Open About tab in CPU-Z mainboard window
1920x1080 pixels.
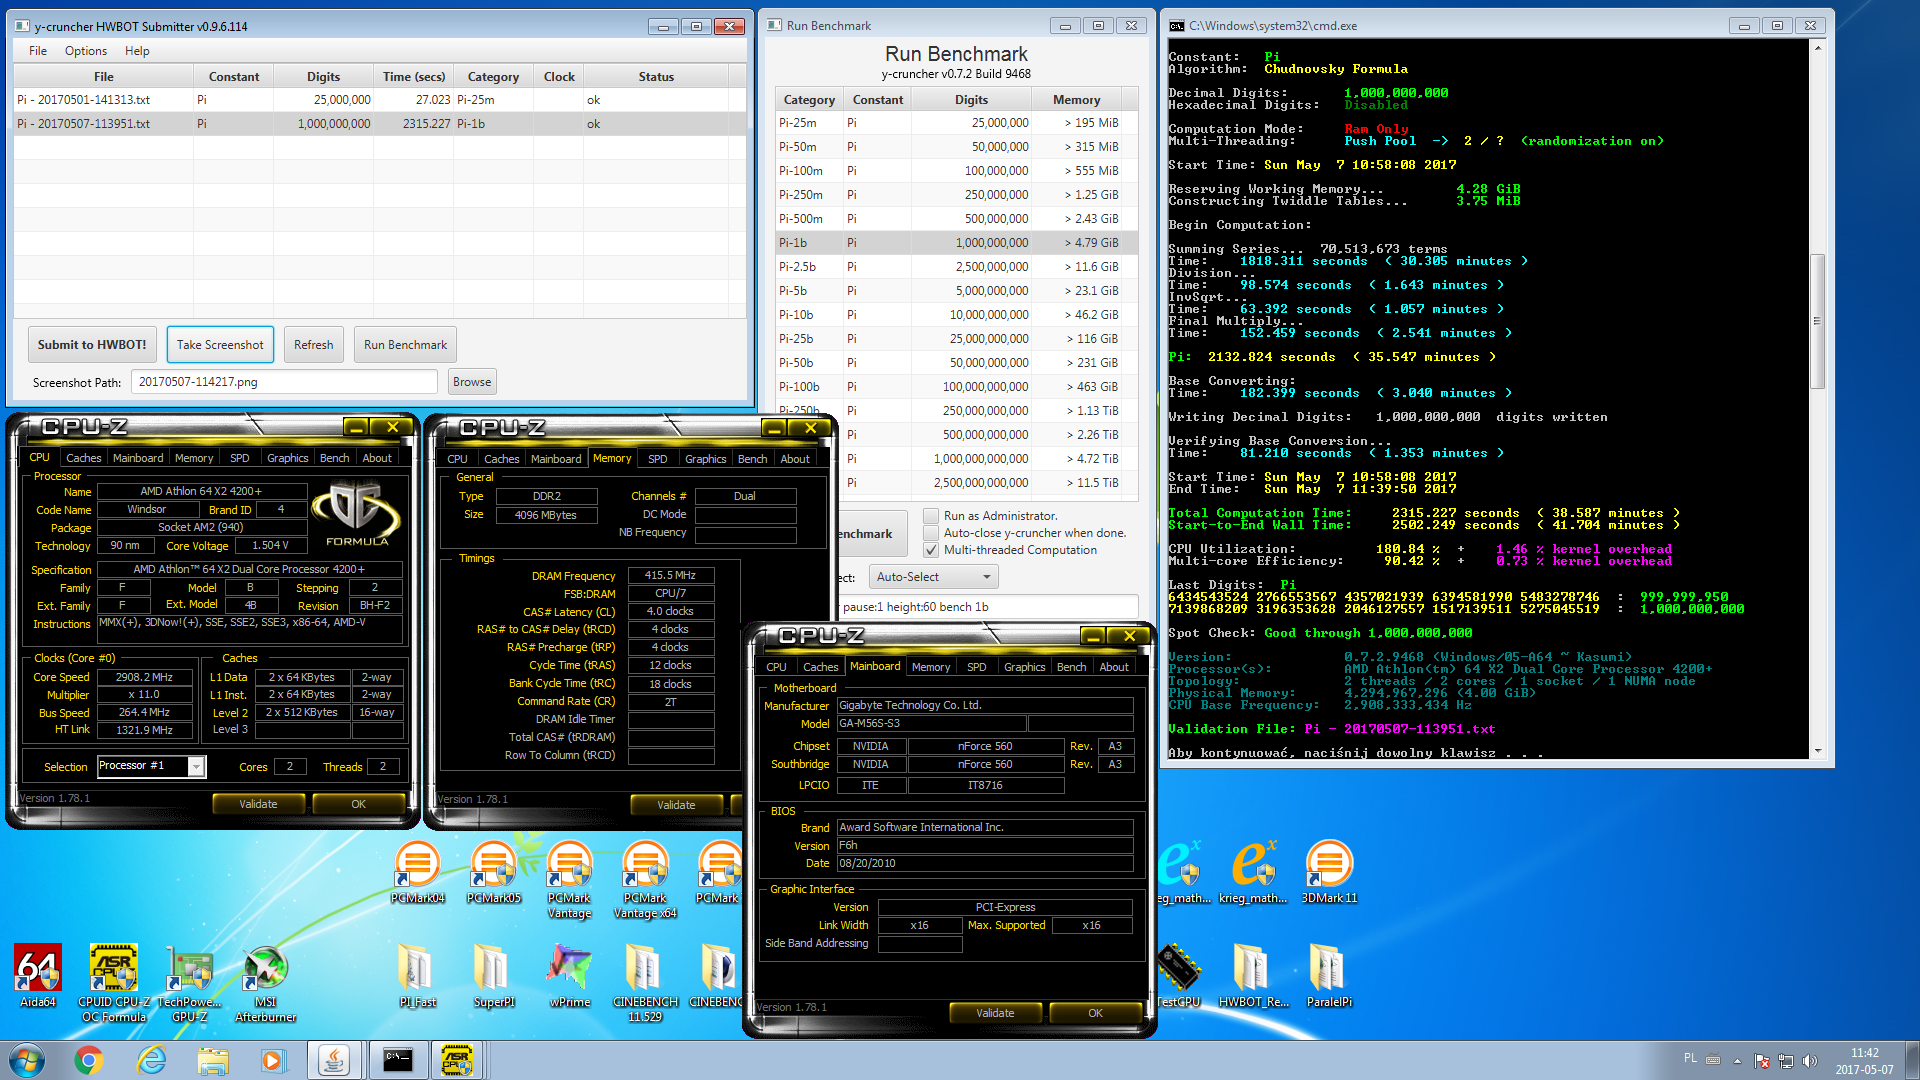[x=1114, y=667]
